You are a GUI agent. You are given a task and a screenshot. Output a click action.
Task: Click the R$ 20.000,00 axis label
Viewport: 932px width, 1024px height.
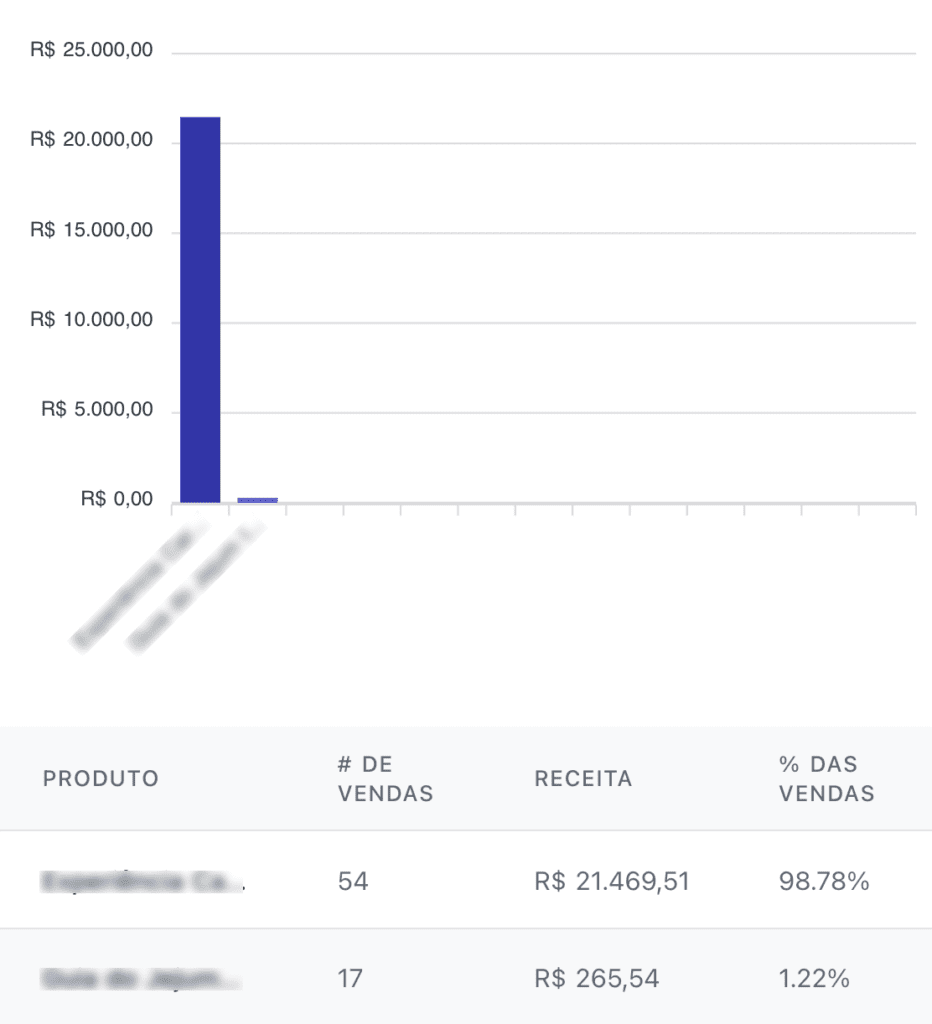(x=91, y=141)
